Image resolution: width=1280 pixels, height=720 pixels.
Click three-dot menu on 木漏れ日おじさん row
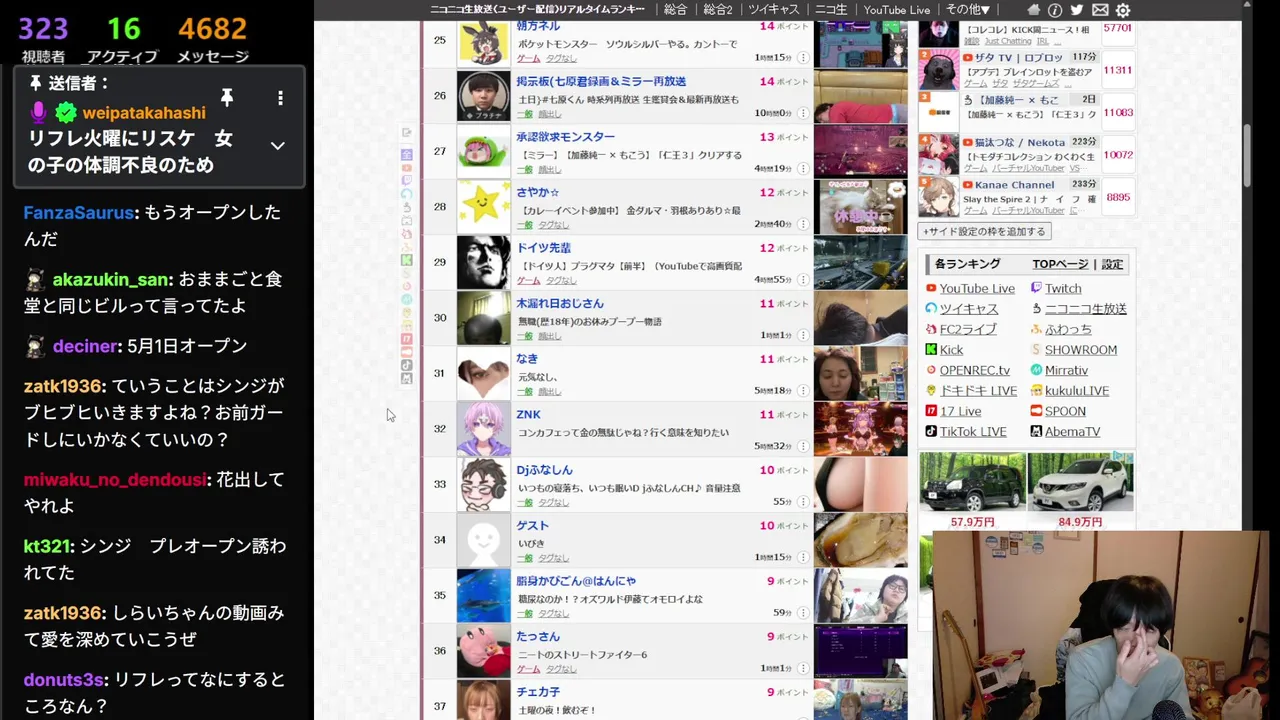pos(803,335)
